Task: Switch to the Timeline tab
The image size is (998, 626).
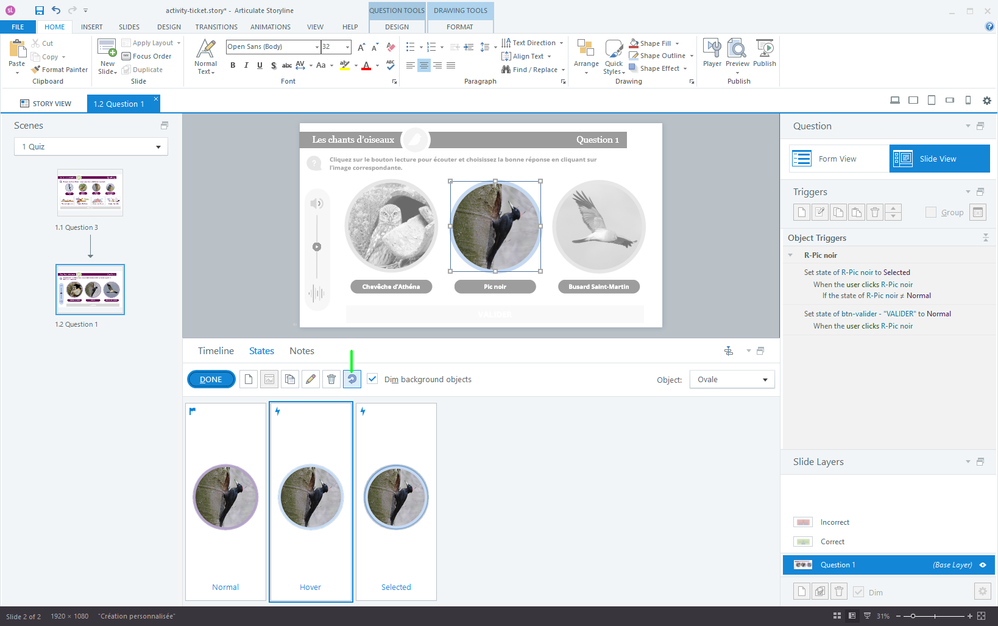Action: coord(215,351)
